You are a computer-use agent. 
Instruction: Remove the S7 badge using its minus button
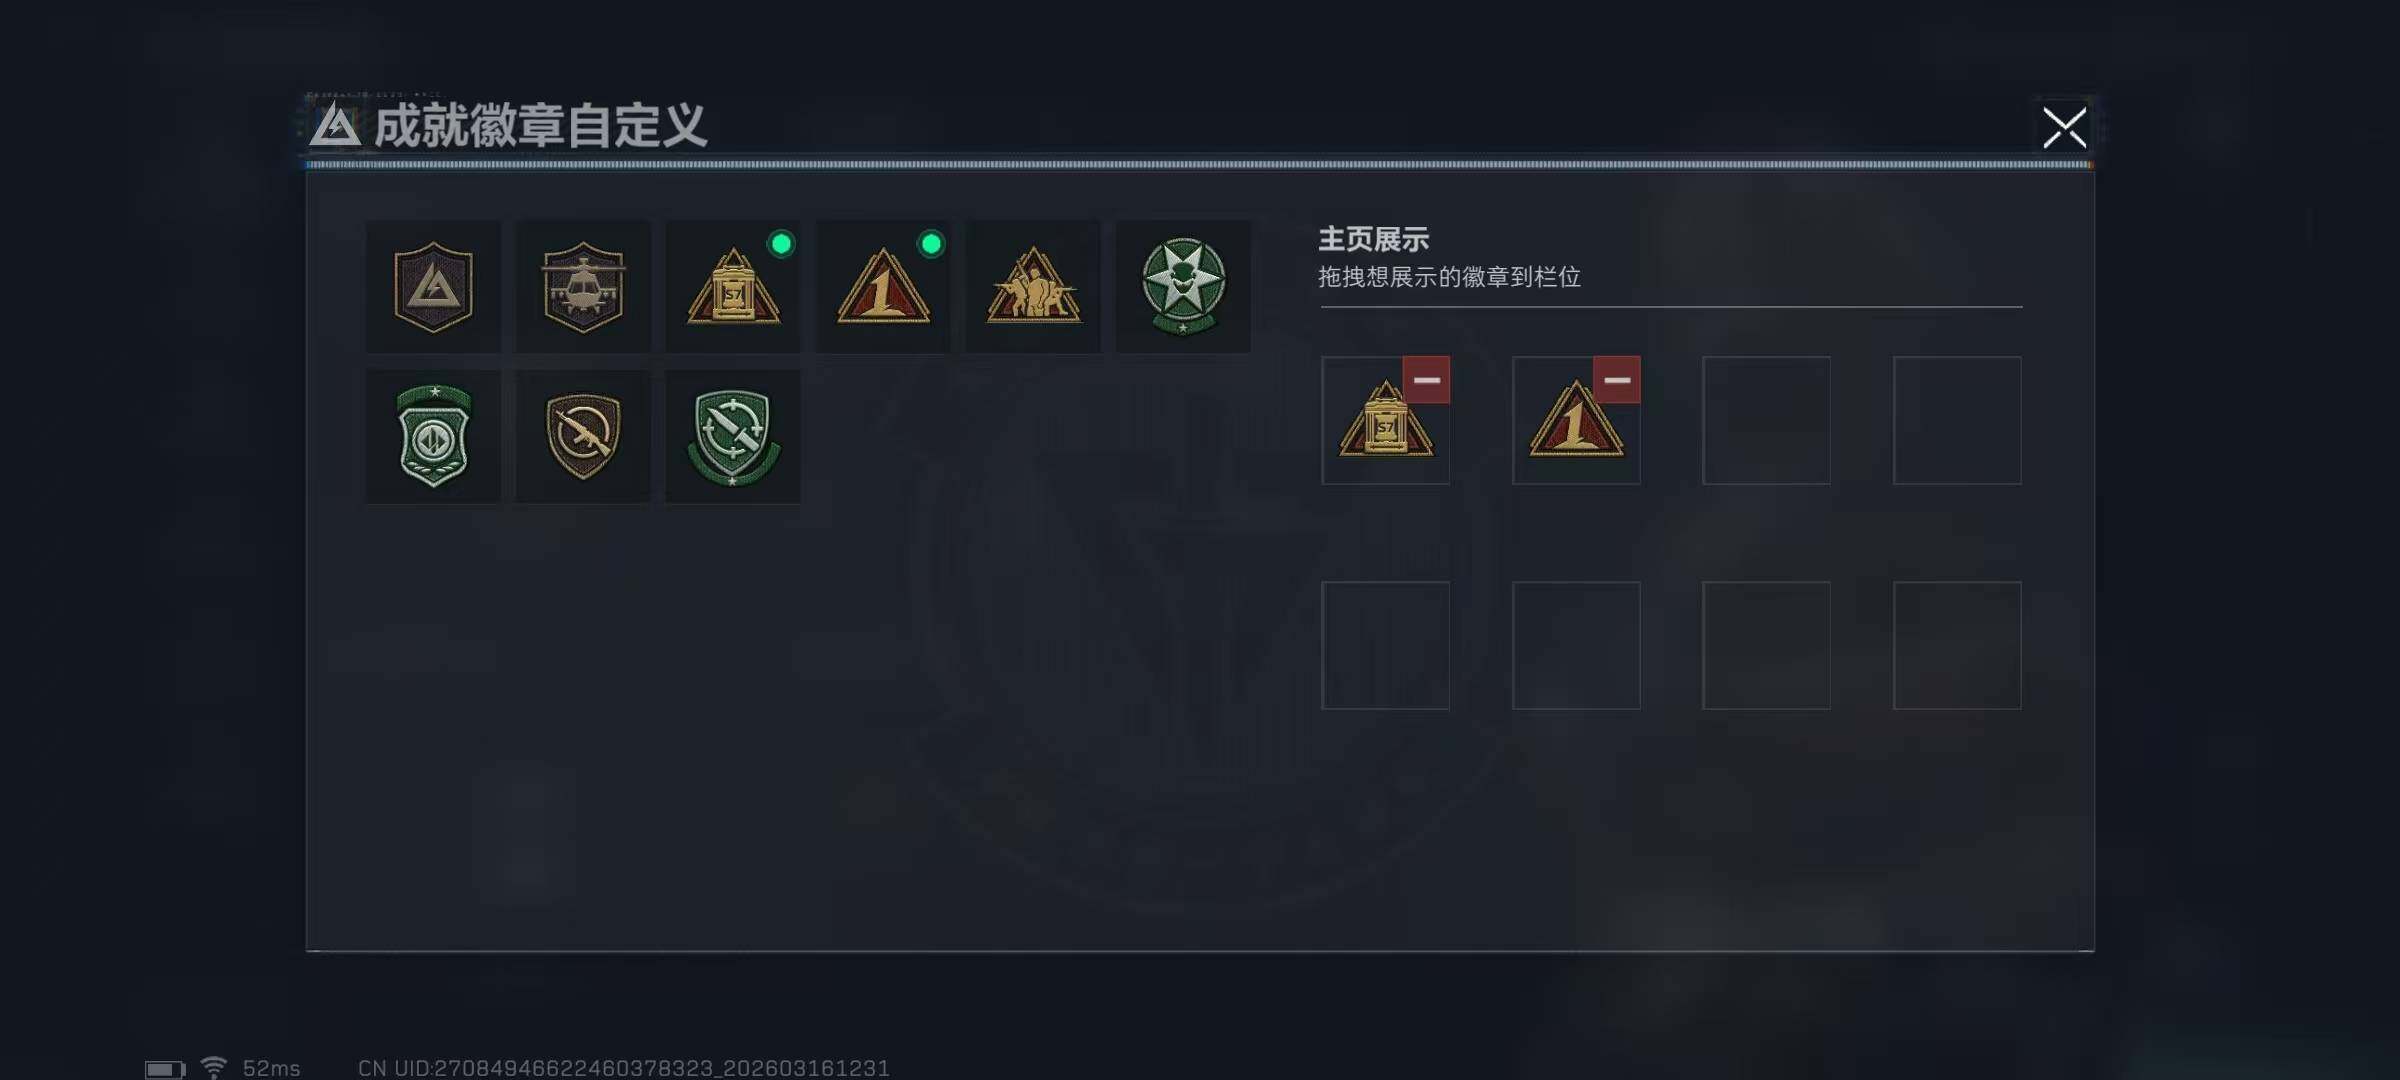tap(1426, 380)
